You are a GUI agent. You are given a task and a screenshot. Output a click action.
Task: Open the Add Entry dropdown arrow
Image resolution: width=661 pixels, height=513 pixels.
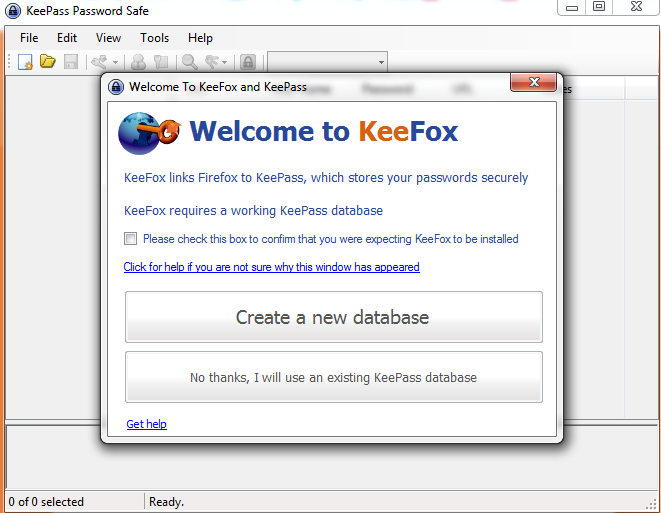point(116,63)
